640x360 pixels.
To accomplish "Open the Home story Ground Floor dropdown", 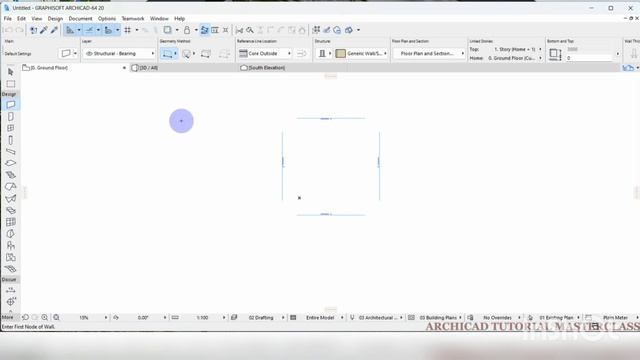I will 515,58.
